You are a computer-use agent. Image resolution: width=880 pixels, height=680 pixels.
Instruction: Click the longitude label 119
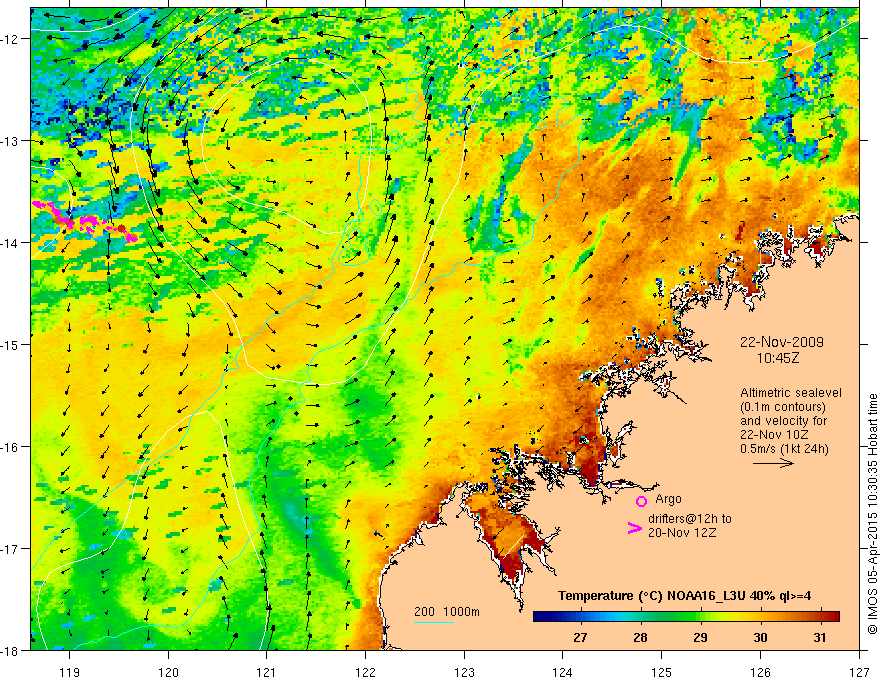coord(70,672)
